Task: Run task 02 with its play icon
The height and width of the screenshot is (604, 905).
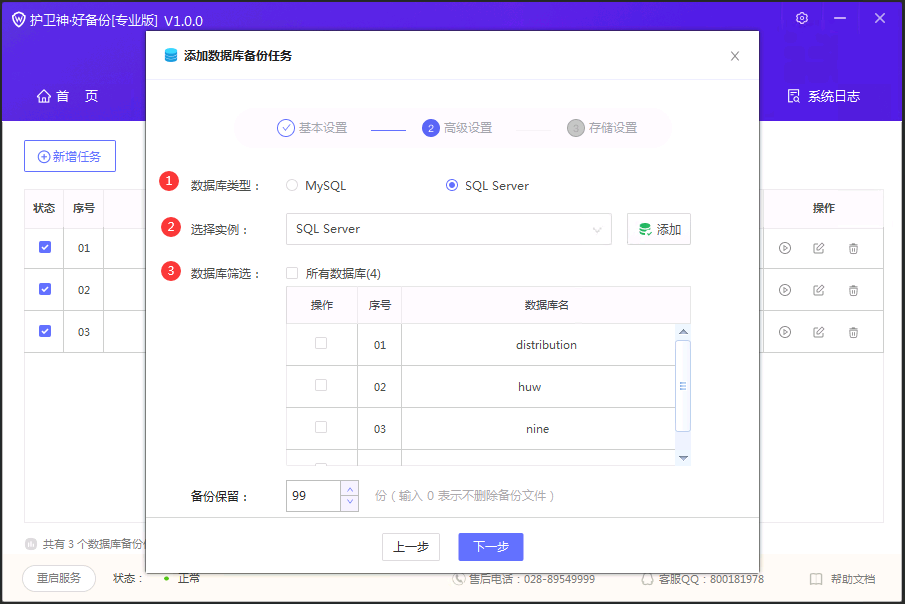Action: (785, 290)
